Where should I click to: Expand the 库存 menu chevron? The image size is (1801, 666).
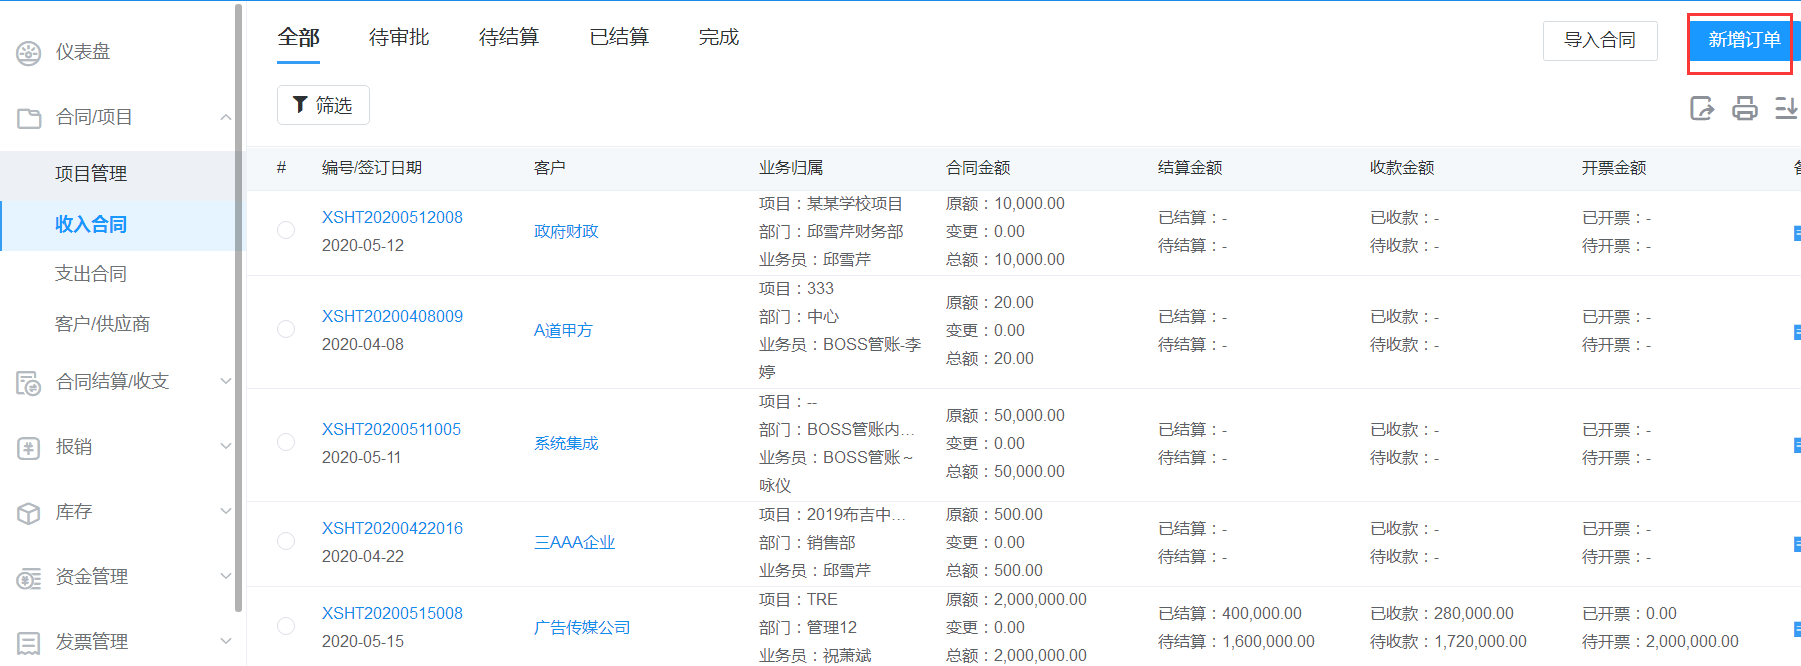click(226, 511)
